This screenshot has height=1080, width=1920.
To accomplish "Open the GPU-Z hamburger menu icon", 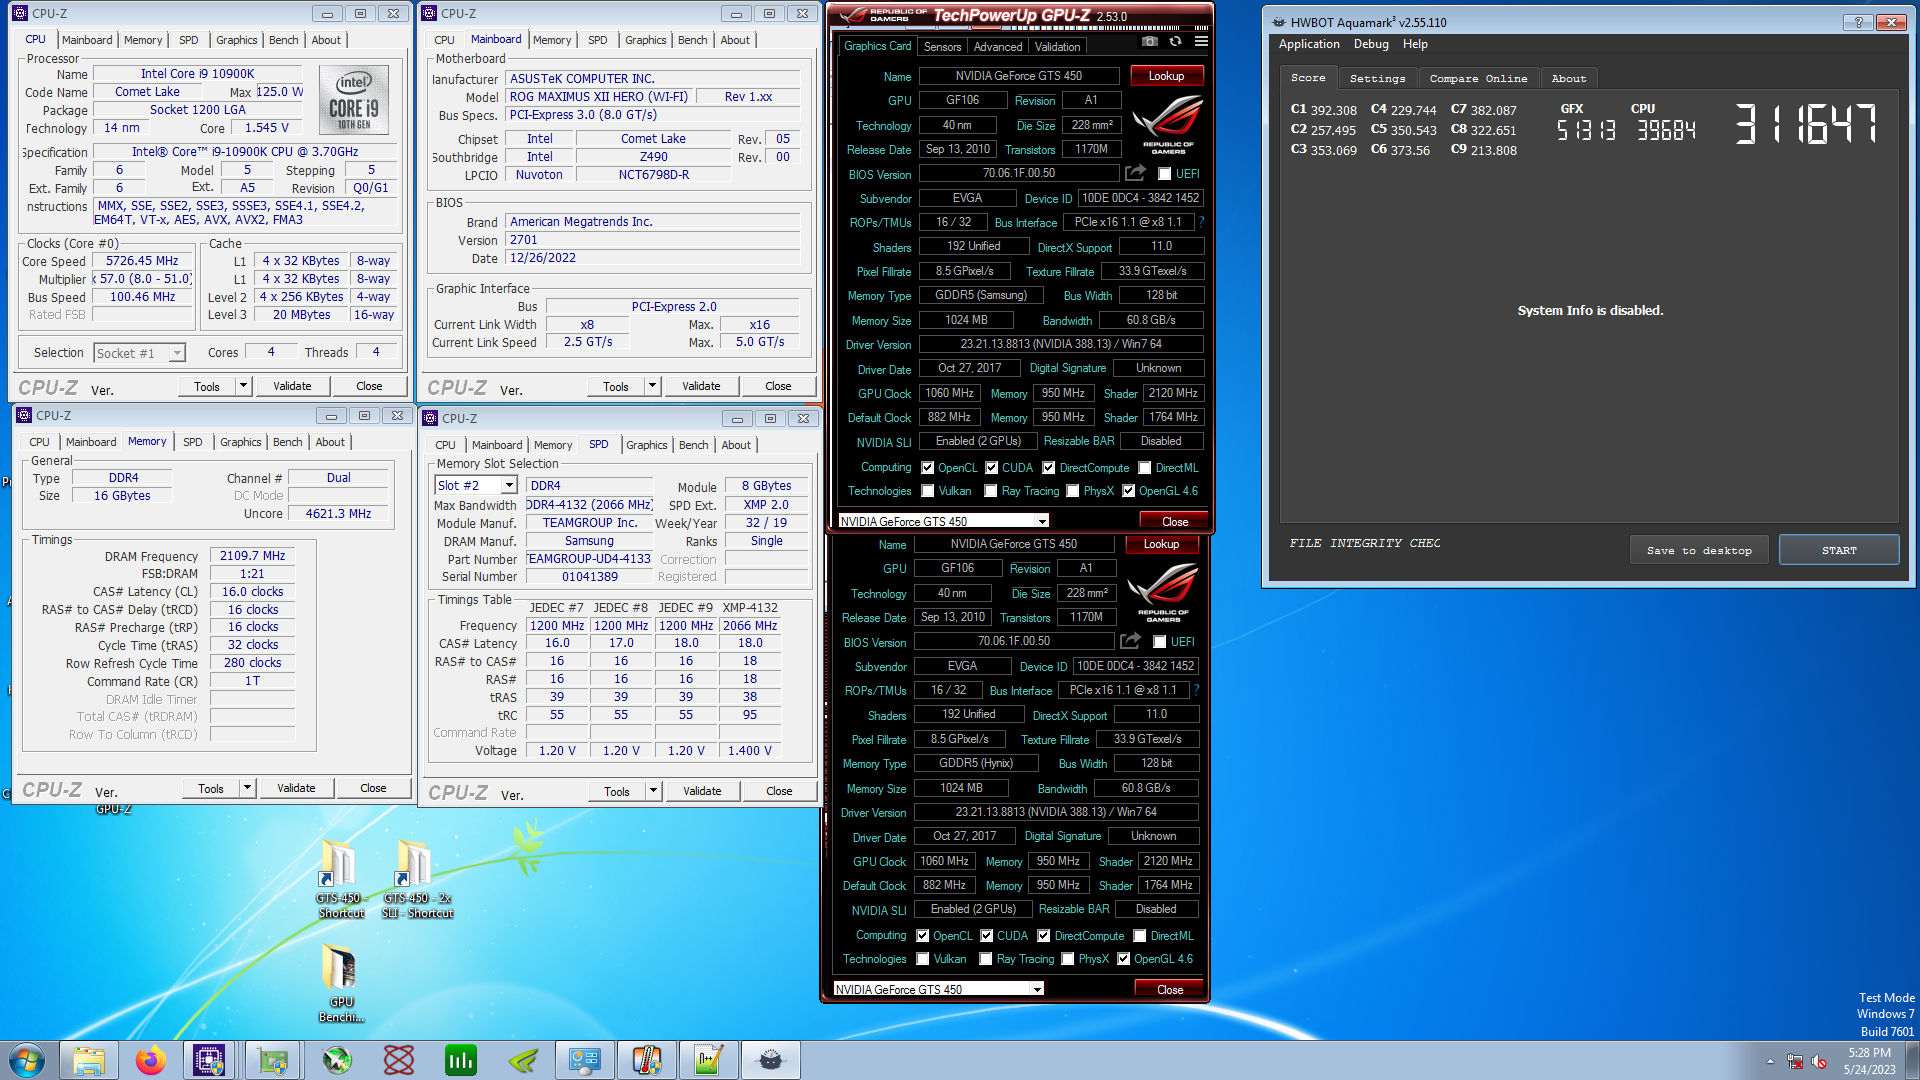I will tap(1201, 42).
